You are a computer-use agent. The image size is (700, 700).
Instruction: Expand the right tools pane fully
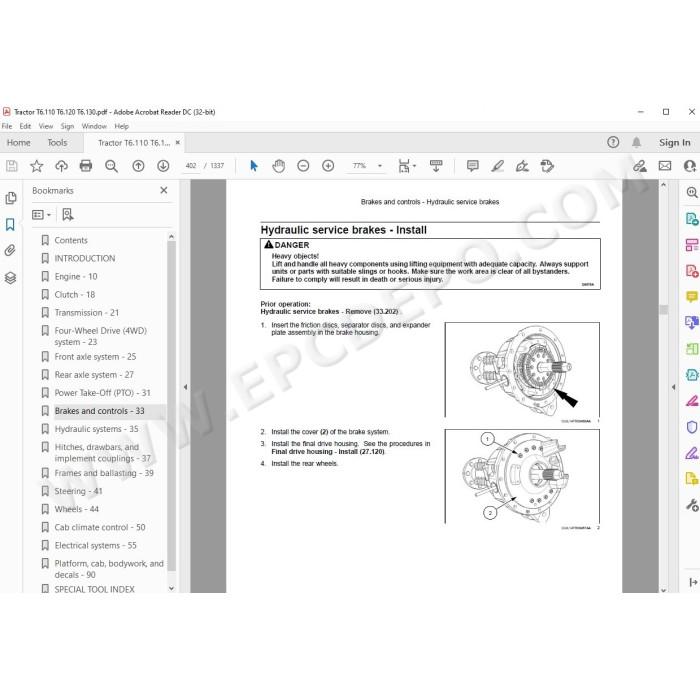(693, 582)
